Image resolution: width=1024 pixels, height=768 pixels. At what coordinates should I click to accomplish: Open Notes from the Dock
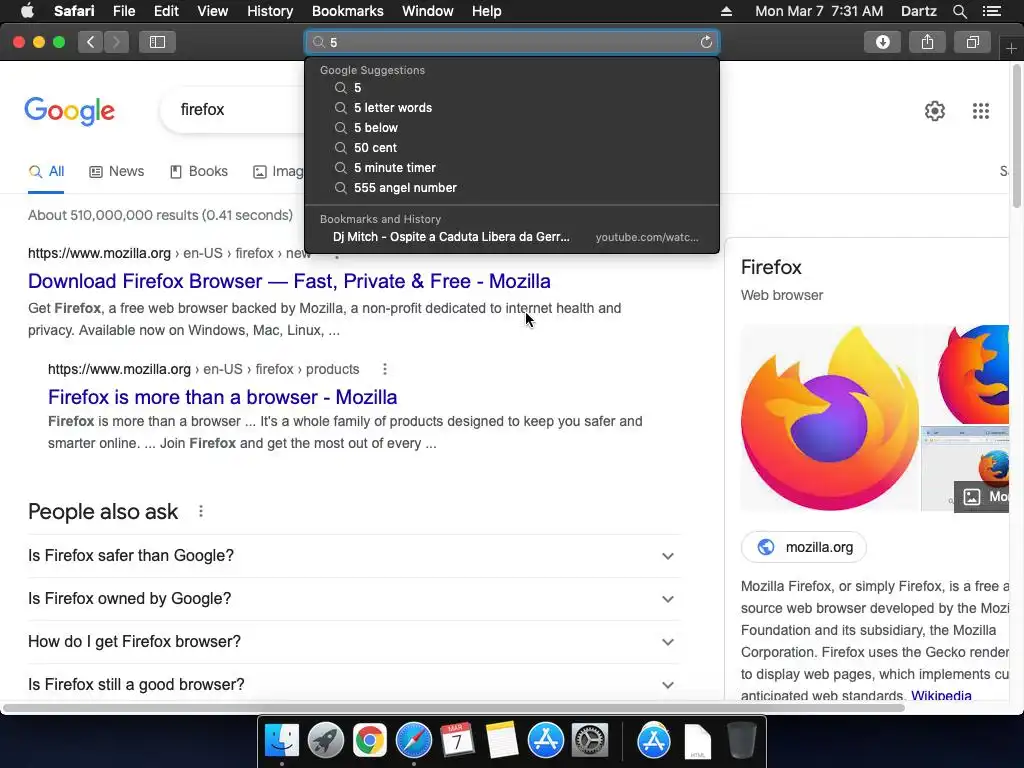502,740
